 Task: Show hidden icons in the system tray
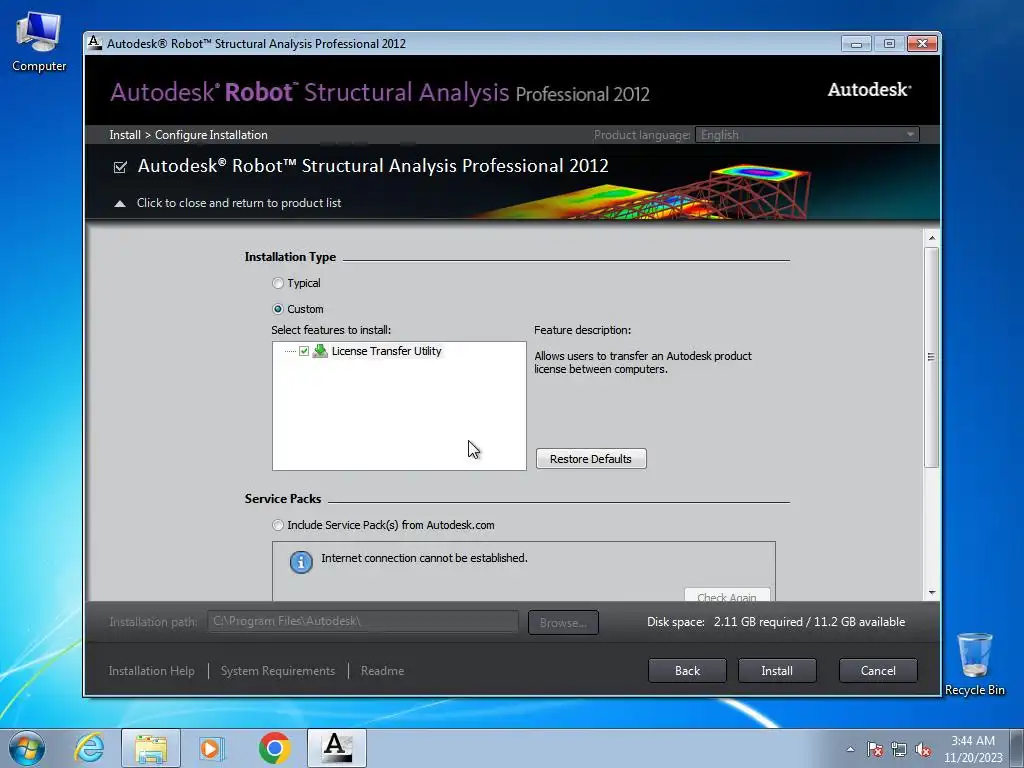pyautogui.click(x=850, y=749)
